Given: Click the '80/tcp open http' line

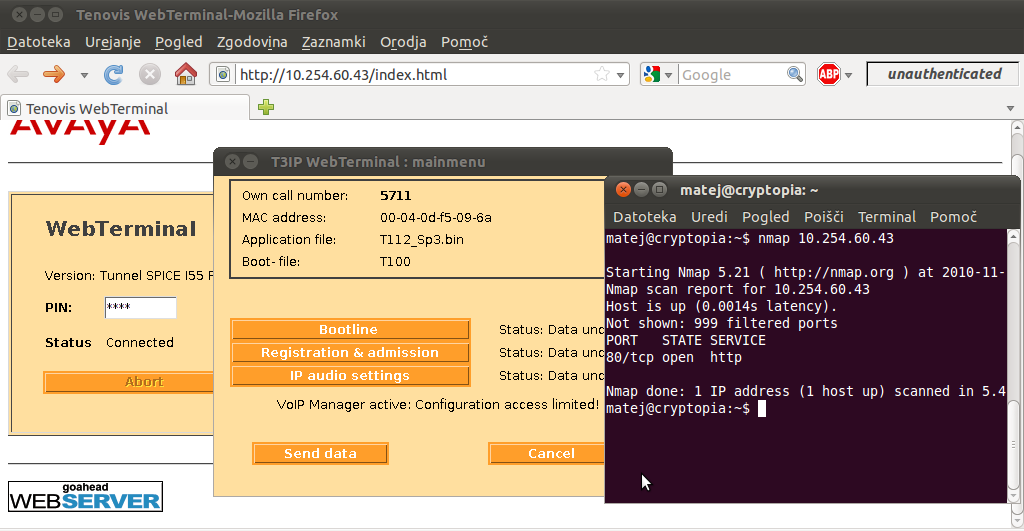Looking at the screenshot, I should click(674, 357).
